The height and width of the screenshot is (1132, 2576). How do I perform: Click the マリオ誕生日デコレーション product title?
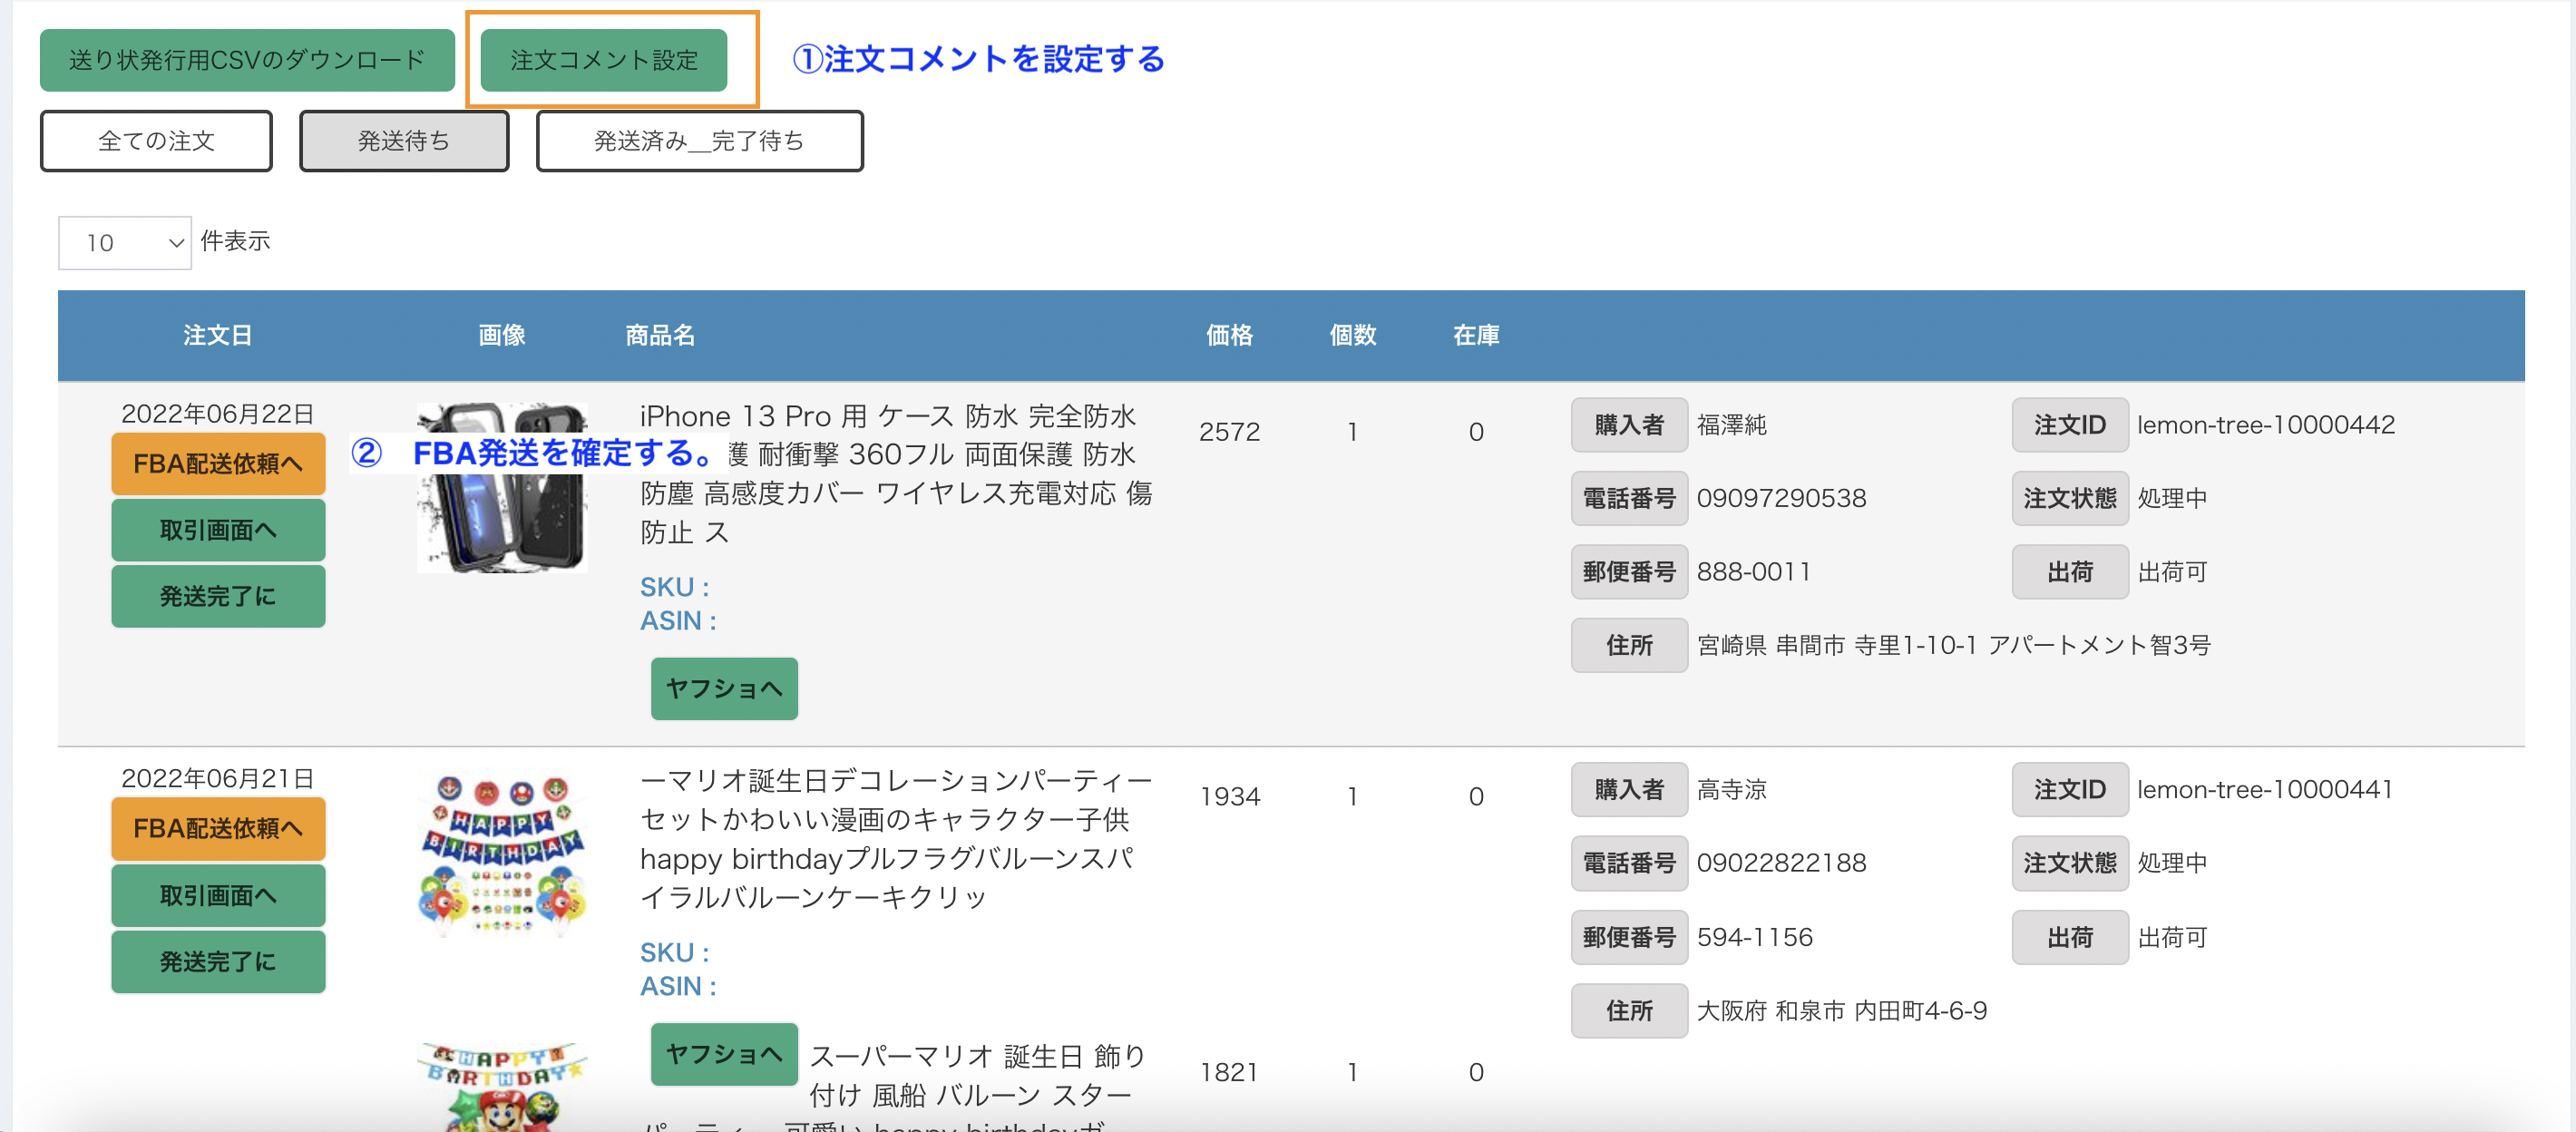pyautogui.click(x=896, y=839)
